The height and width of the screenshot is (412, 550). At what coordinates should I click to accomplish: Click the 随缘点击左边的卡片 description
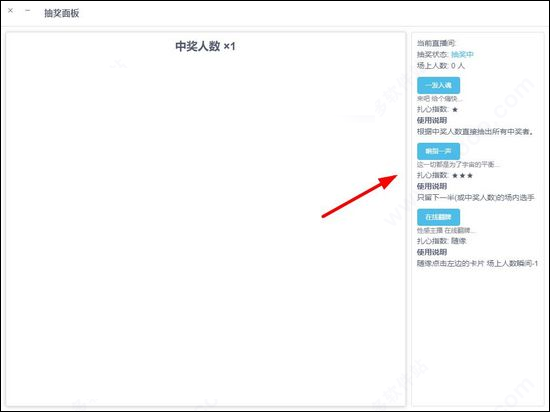(477, 263)
